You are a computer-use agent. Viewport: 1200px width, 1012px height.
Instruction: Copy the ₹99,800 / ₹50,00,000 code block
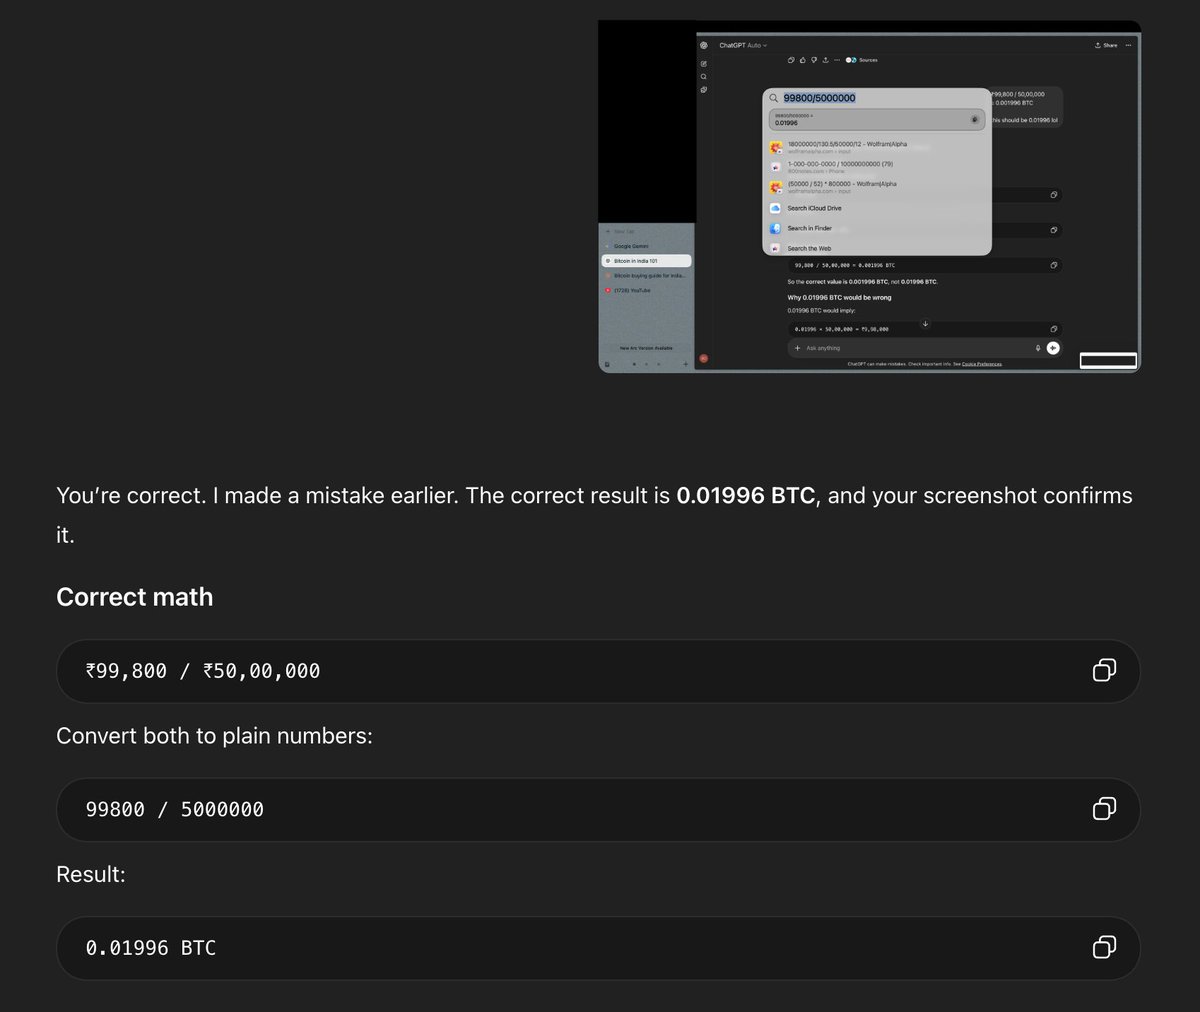[x=1104, y=670]
